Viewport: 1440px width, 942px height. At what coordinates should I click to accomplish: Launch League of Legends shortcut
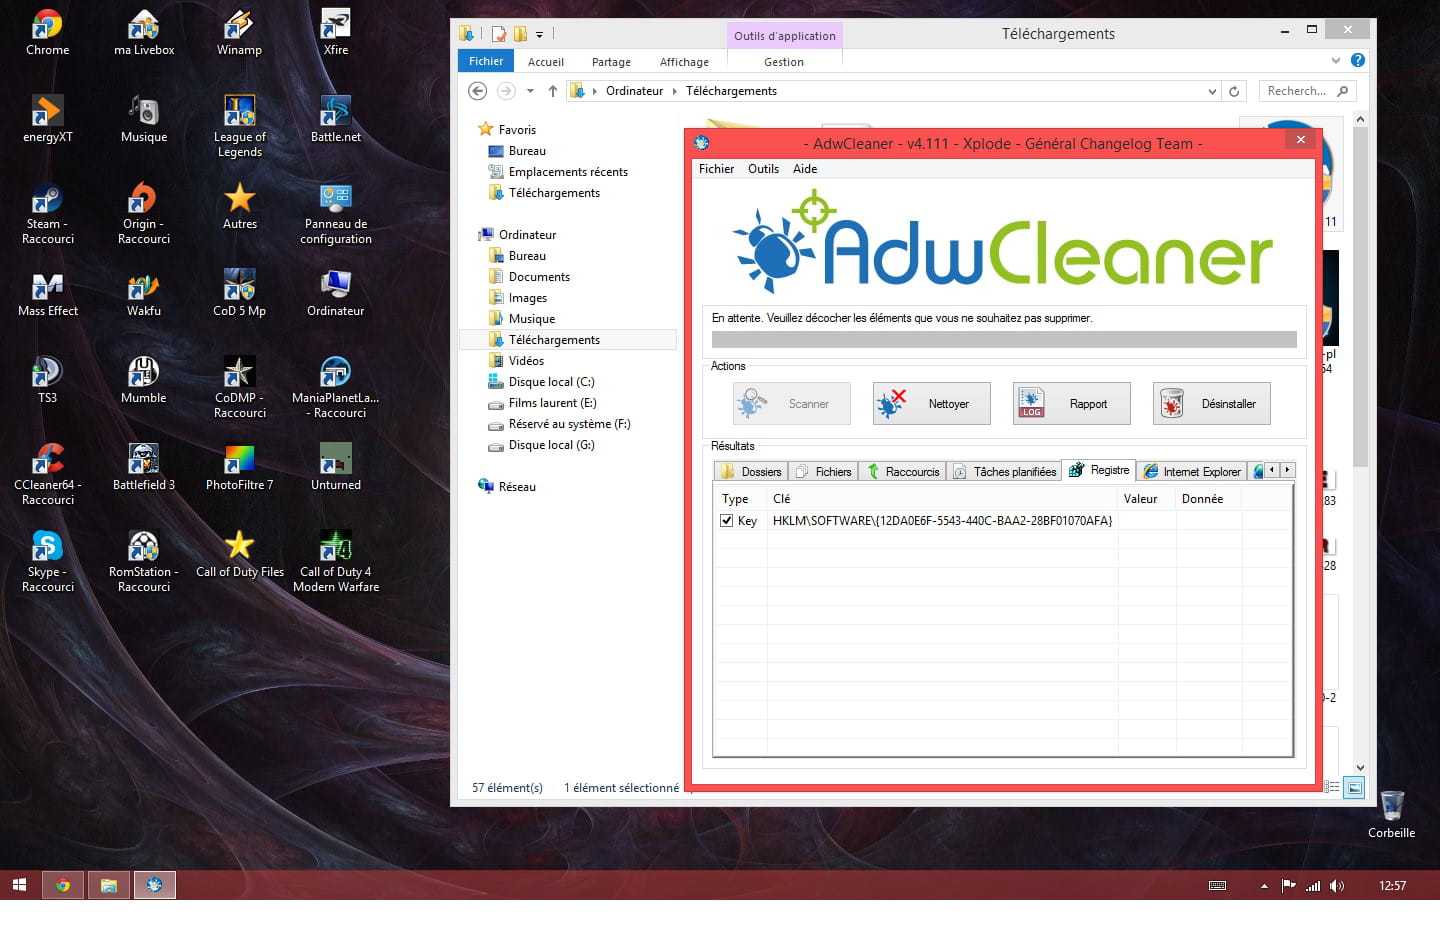click(239, 126)
